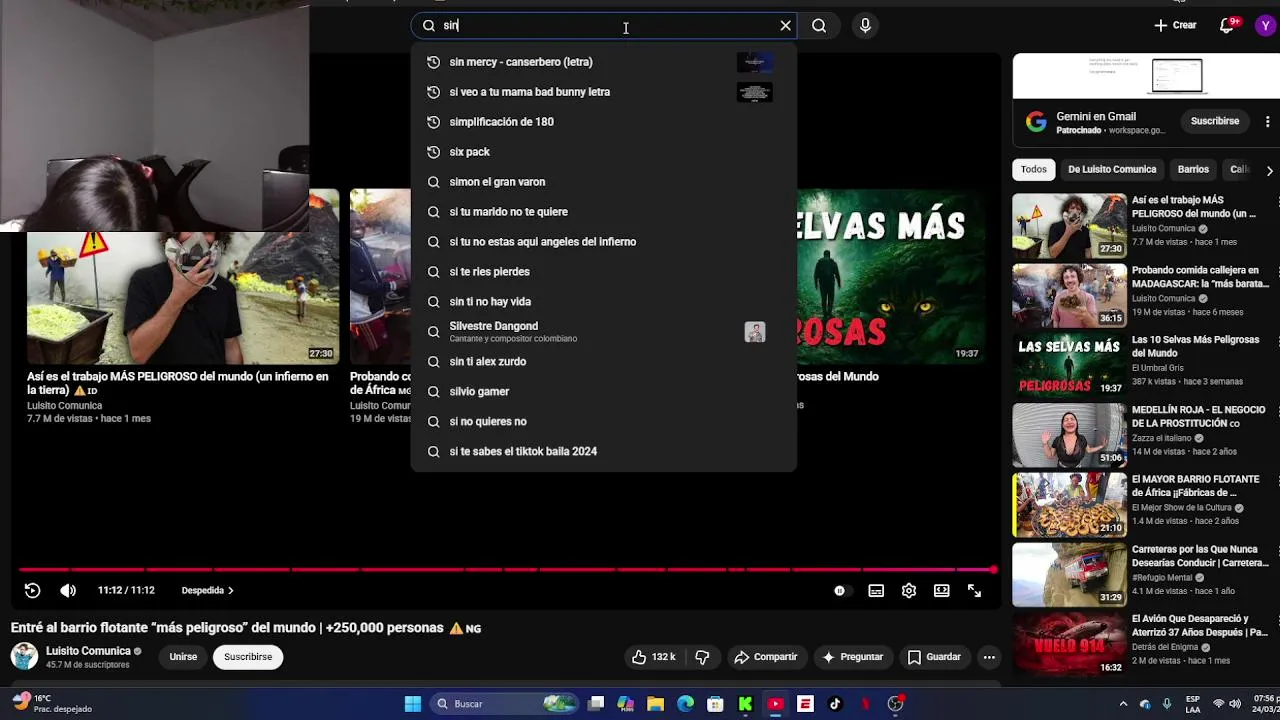
Task: Click search icon beside 'silvio gamer'
Action: point(433,392)
